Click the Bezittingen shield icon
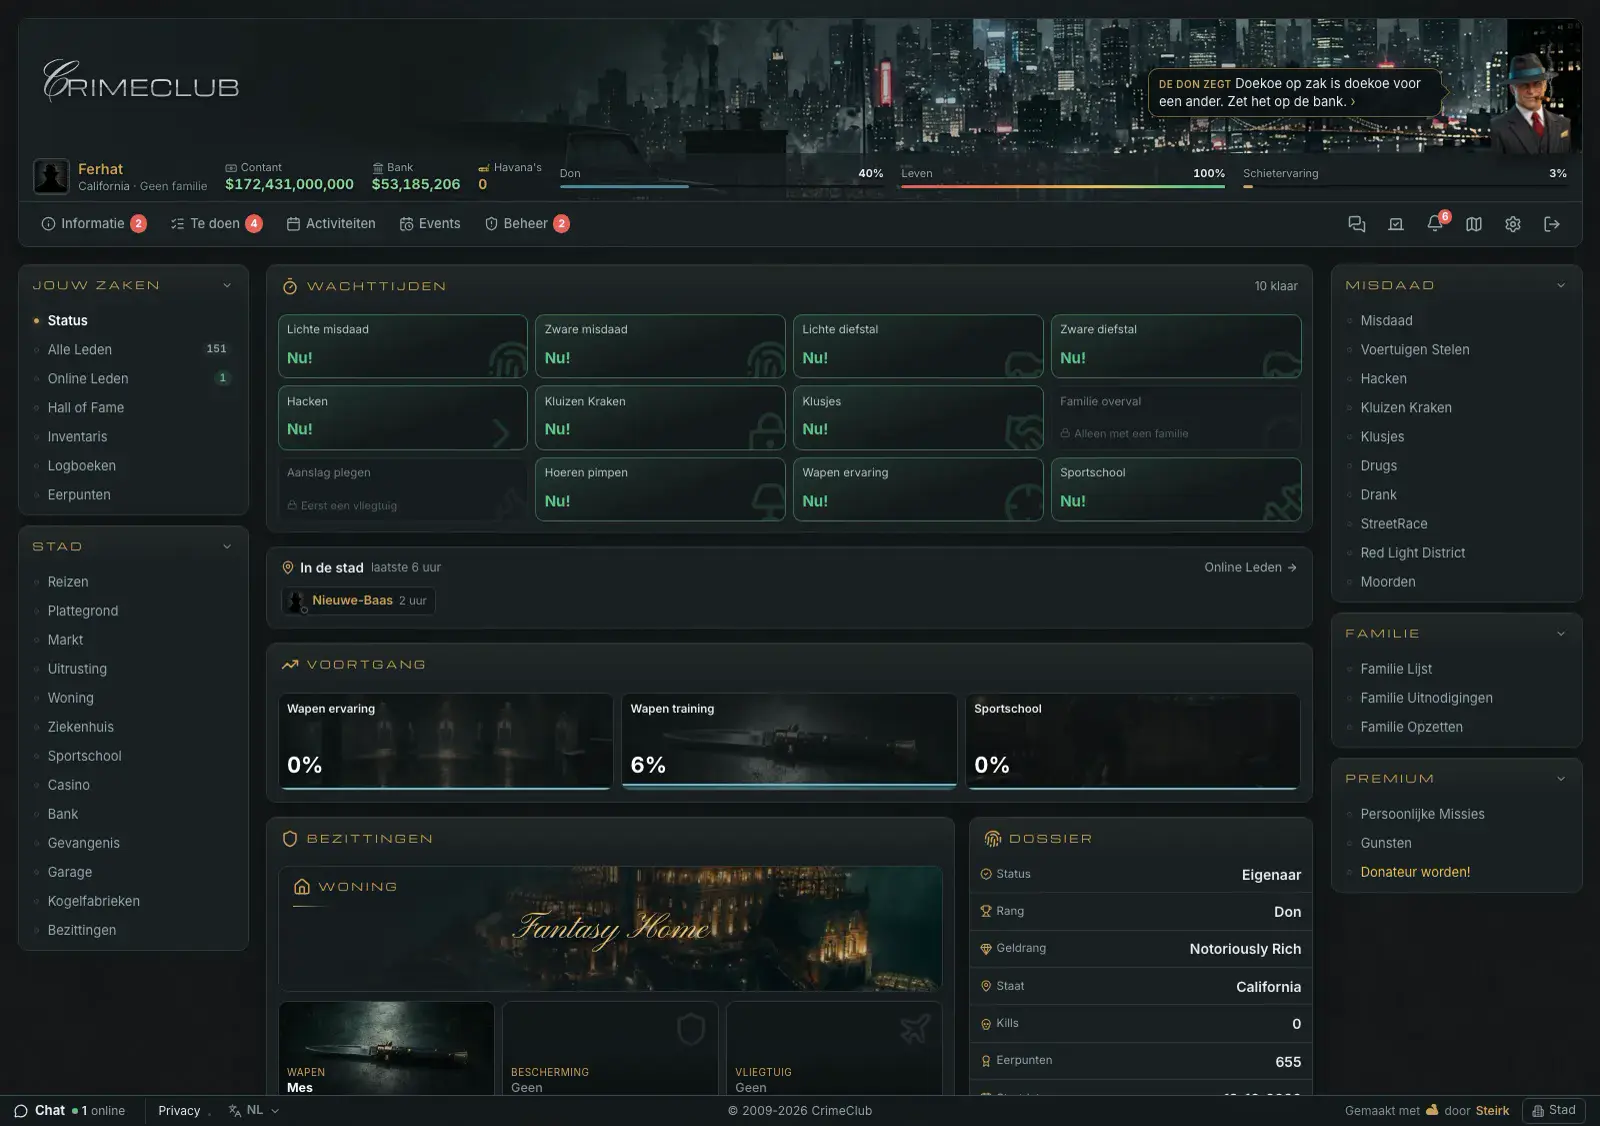The width and height of the screenshot is (1600, 1126). (290, 839)
